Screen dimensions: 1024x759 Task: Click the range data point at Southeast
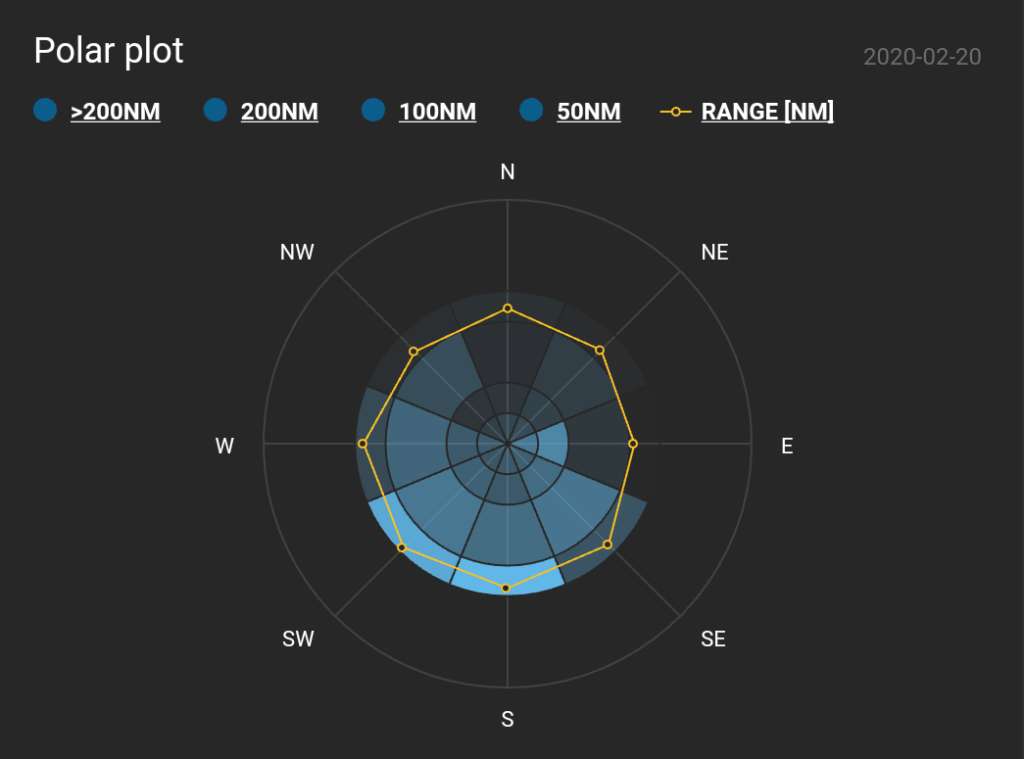pos(607,544)
